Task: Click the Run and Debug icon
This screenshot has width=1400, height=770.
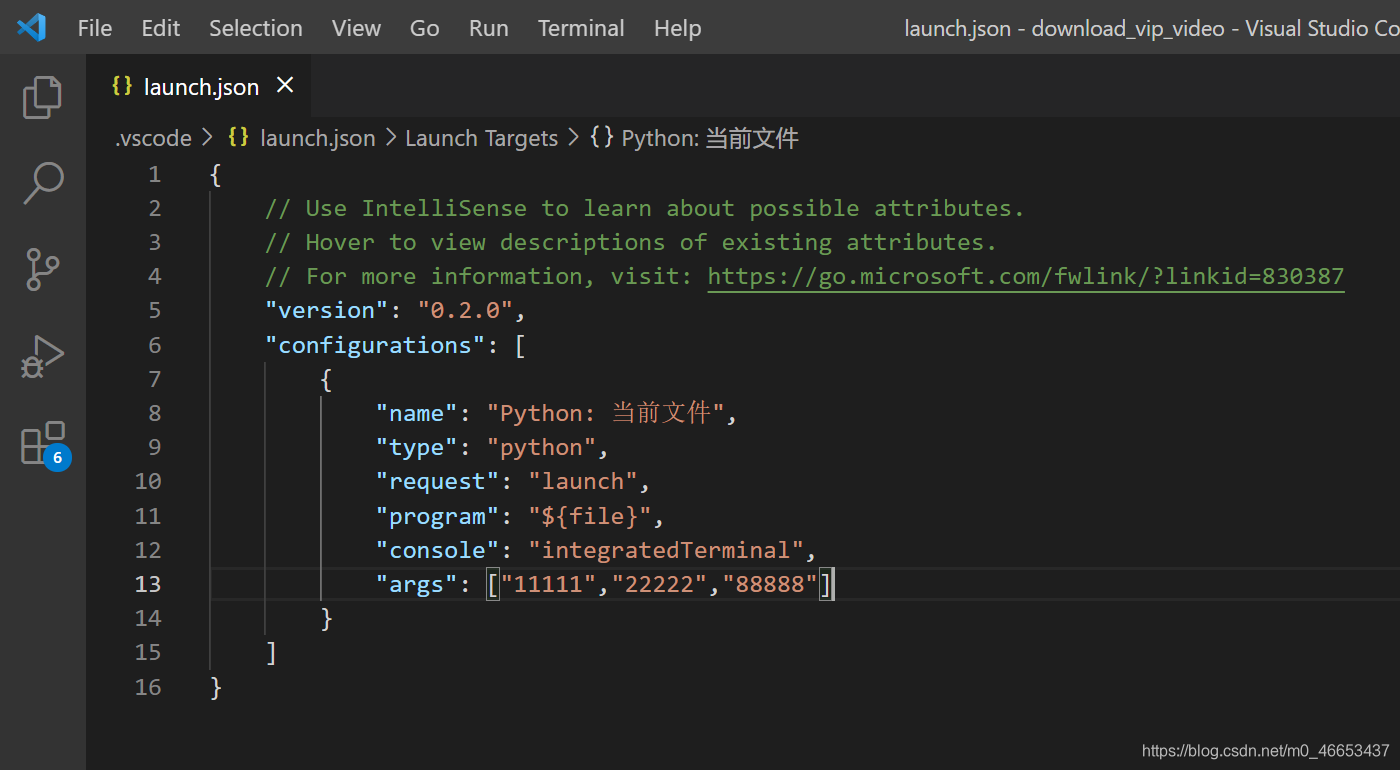Action: point(42,355)
